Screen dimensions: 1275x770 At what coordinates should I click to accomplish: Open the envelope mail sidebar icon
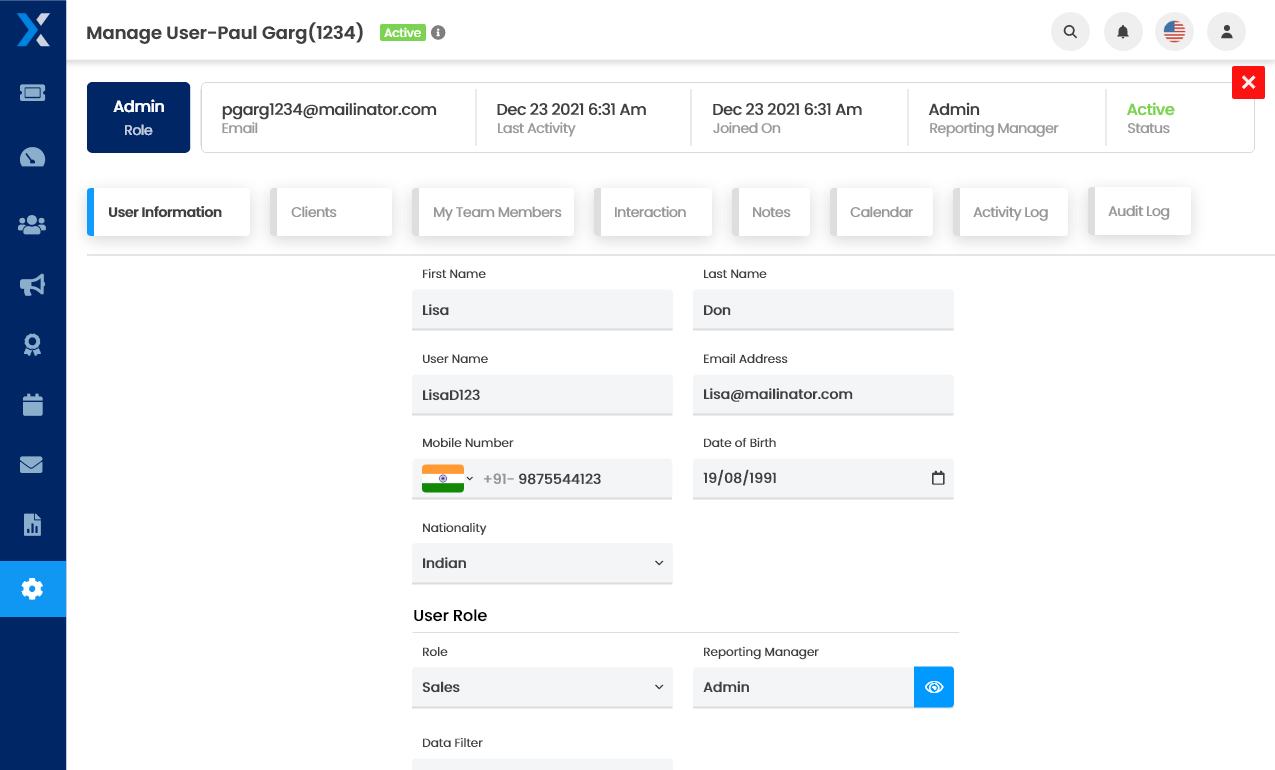point(32,464)
